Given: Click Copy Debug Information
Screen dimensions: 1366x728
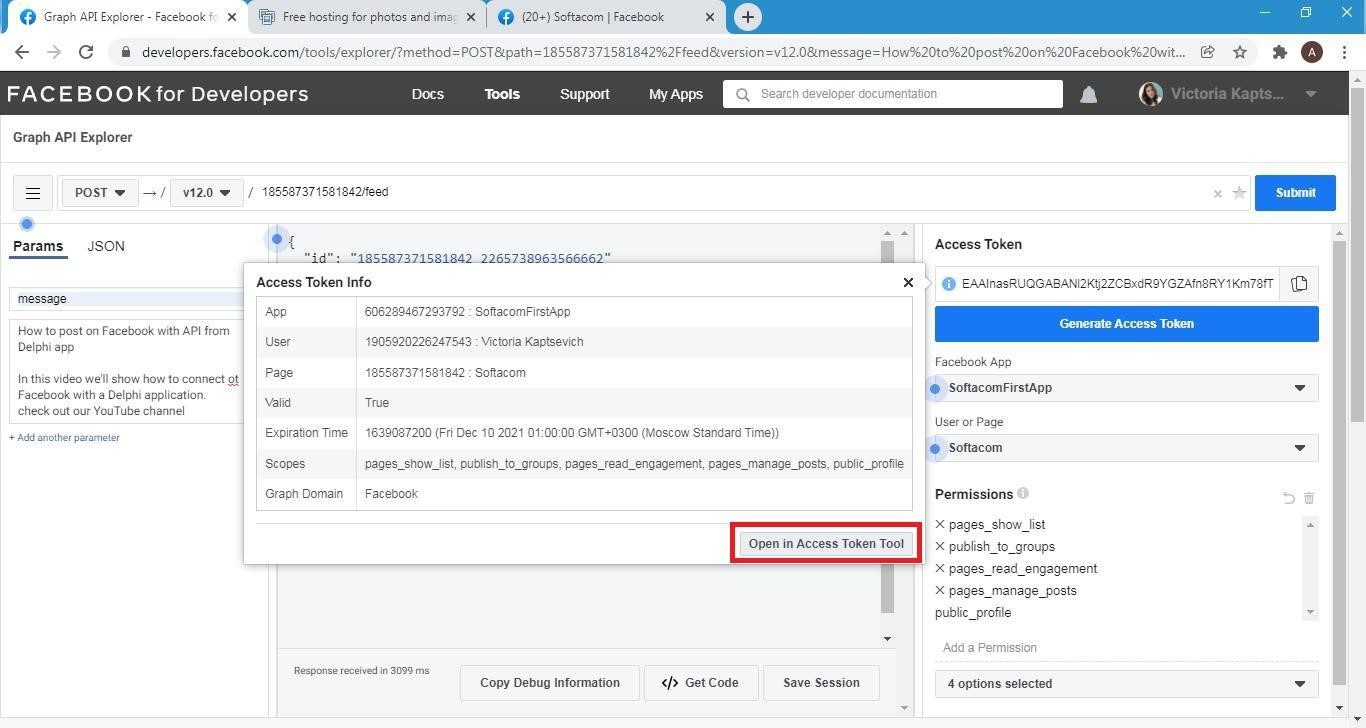Looking at the screenshot, I should [550, 683].
